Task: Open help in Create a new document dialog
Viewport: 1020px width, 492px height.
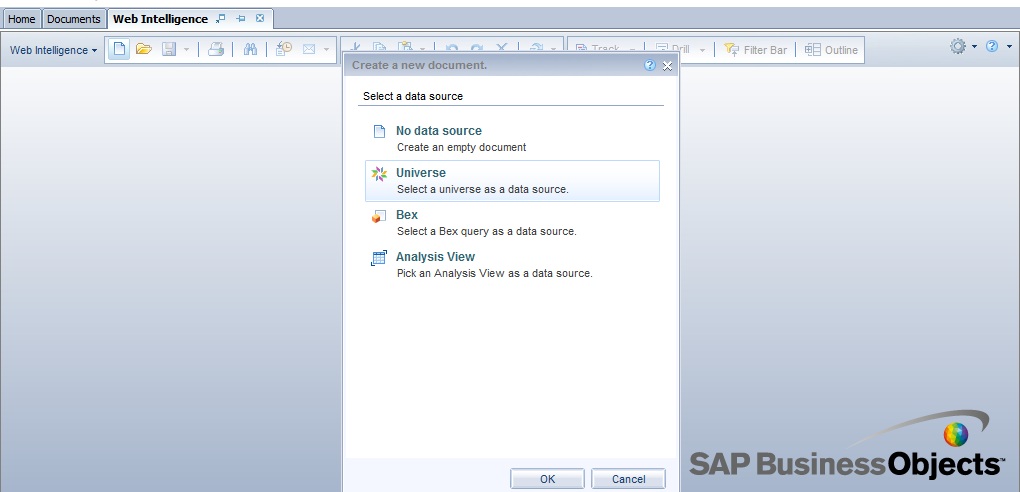Action: pos(650,65)
